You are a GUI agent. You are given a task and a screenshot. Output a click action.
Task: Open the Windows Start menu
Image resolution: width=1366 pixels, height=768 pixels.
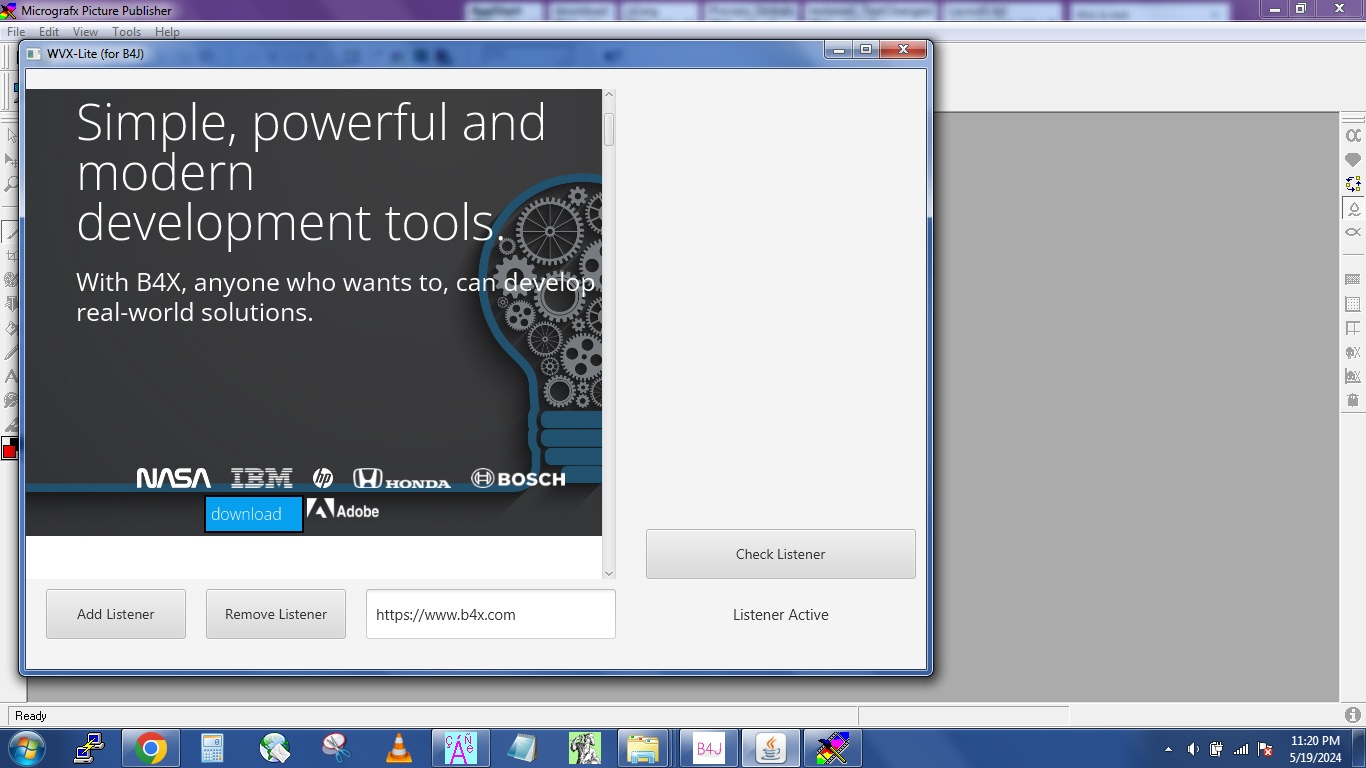coord(26,748)
